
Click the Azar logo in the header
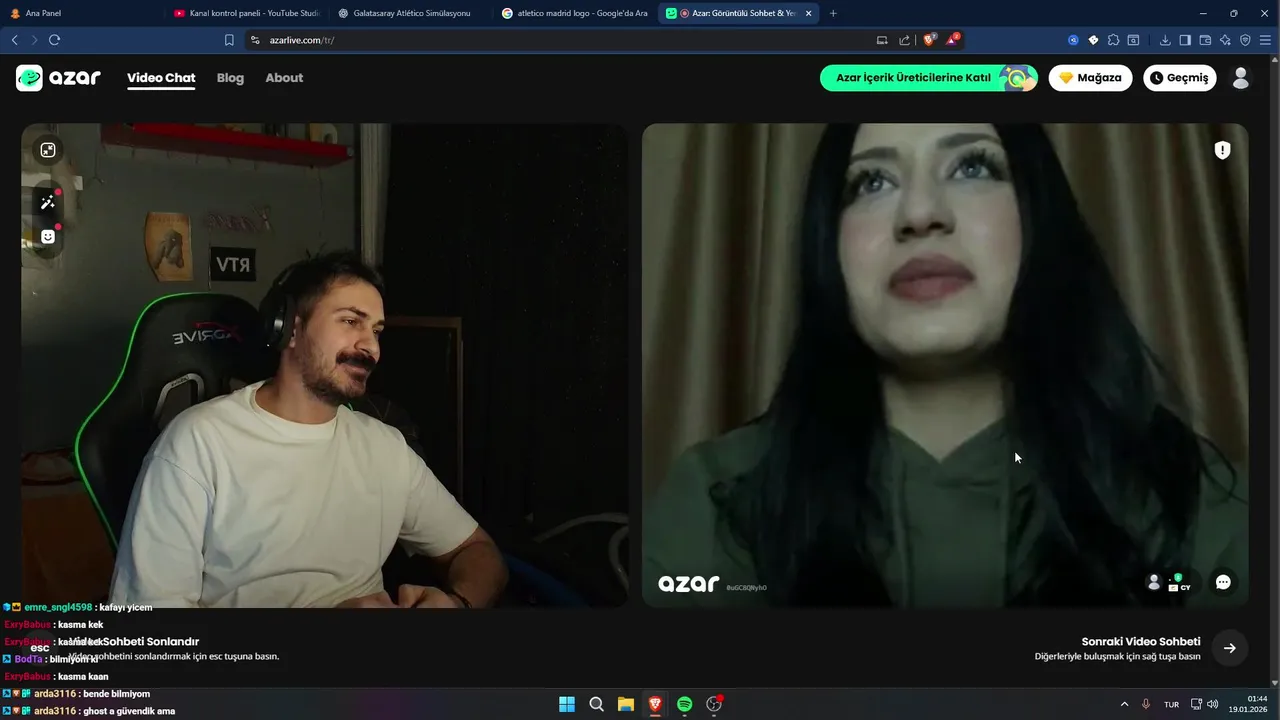pos(58,78)
